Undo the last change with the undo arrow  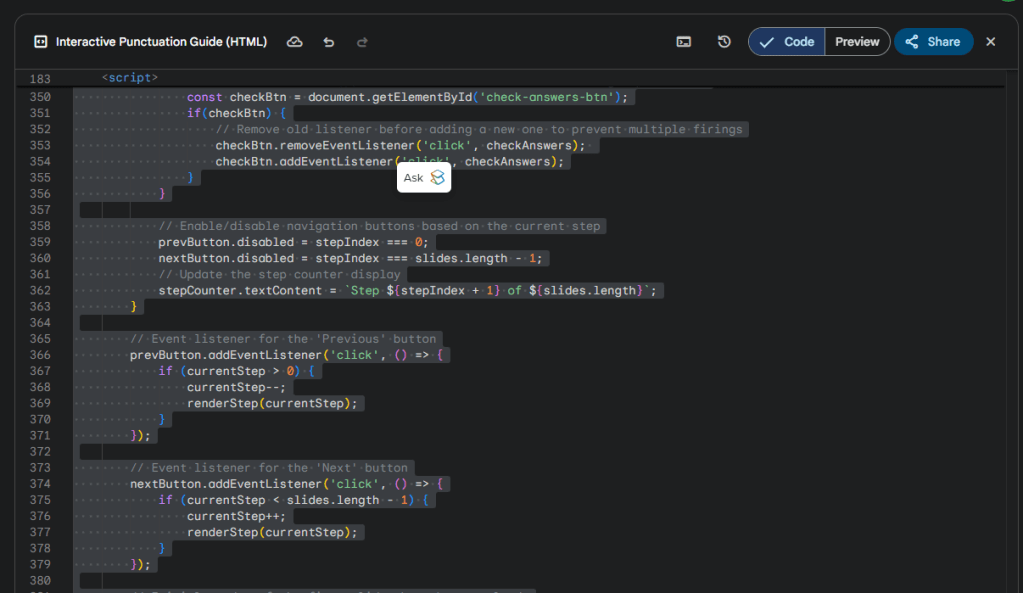point(329,42)
